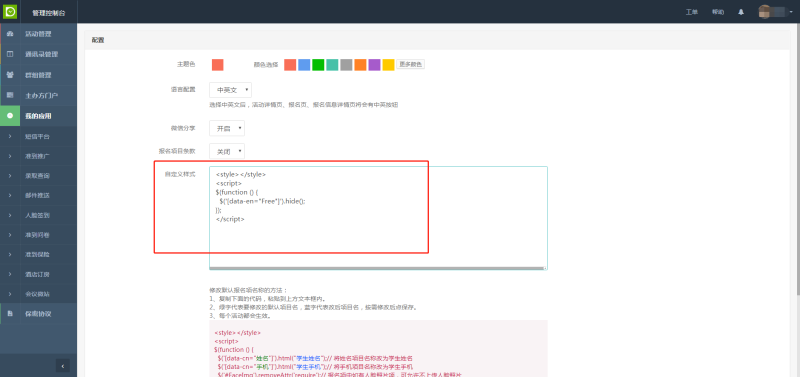Screen dimensions: 800x377
Task: Pick the yellow color swatch
Action: coord(388,65)
